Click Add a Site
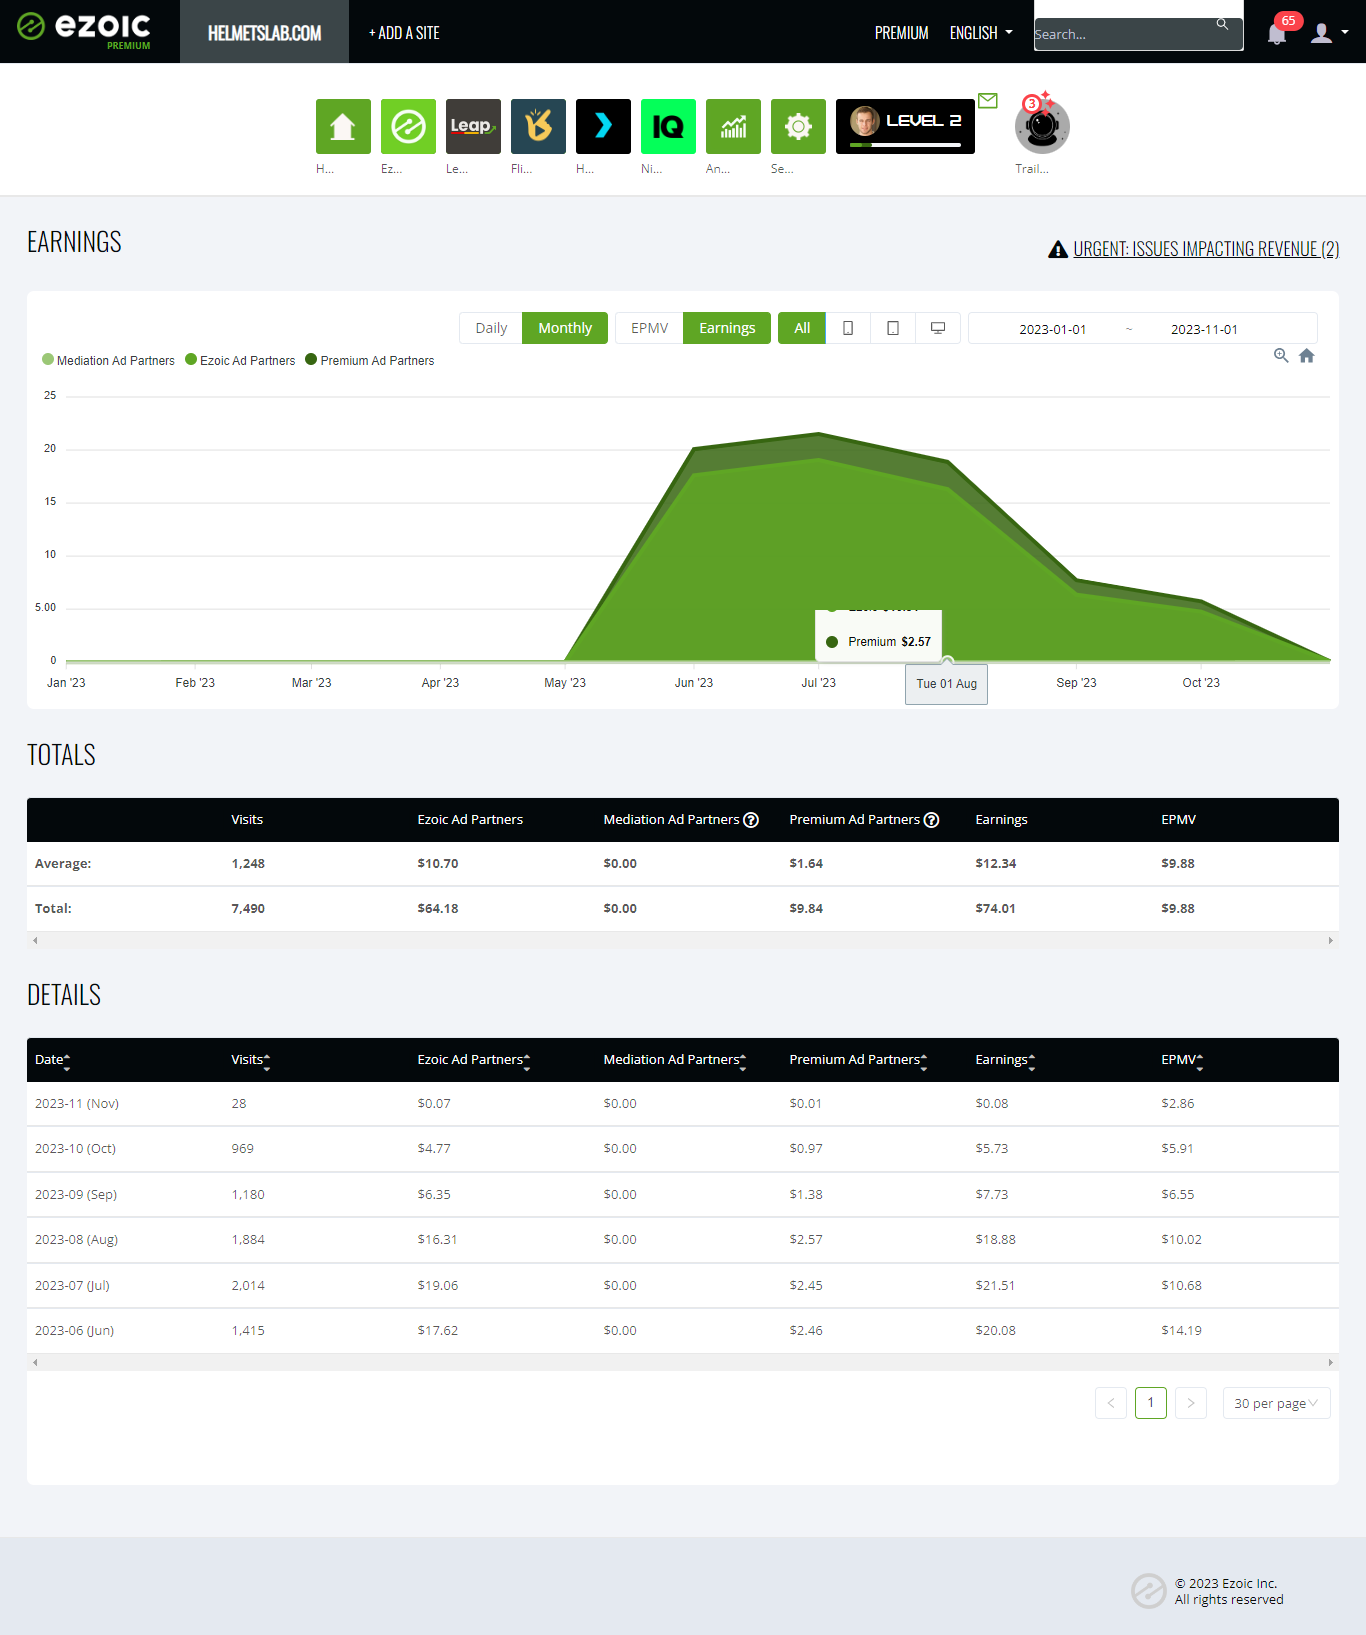This screenshot has height=1635, width=1366. [x=404, y=33]
